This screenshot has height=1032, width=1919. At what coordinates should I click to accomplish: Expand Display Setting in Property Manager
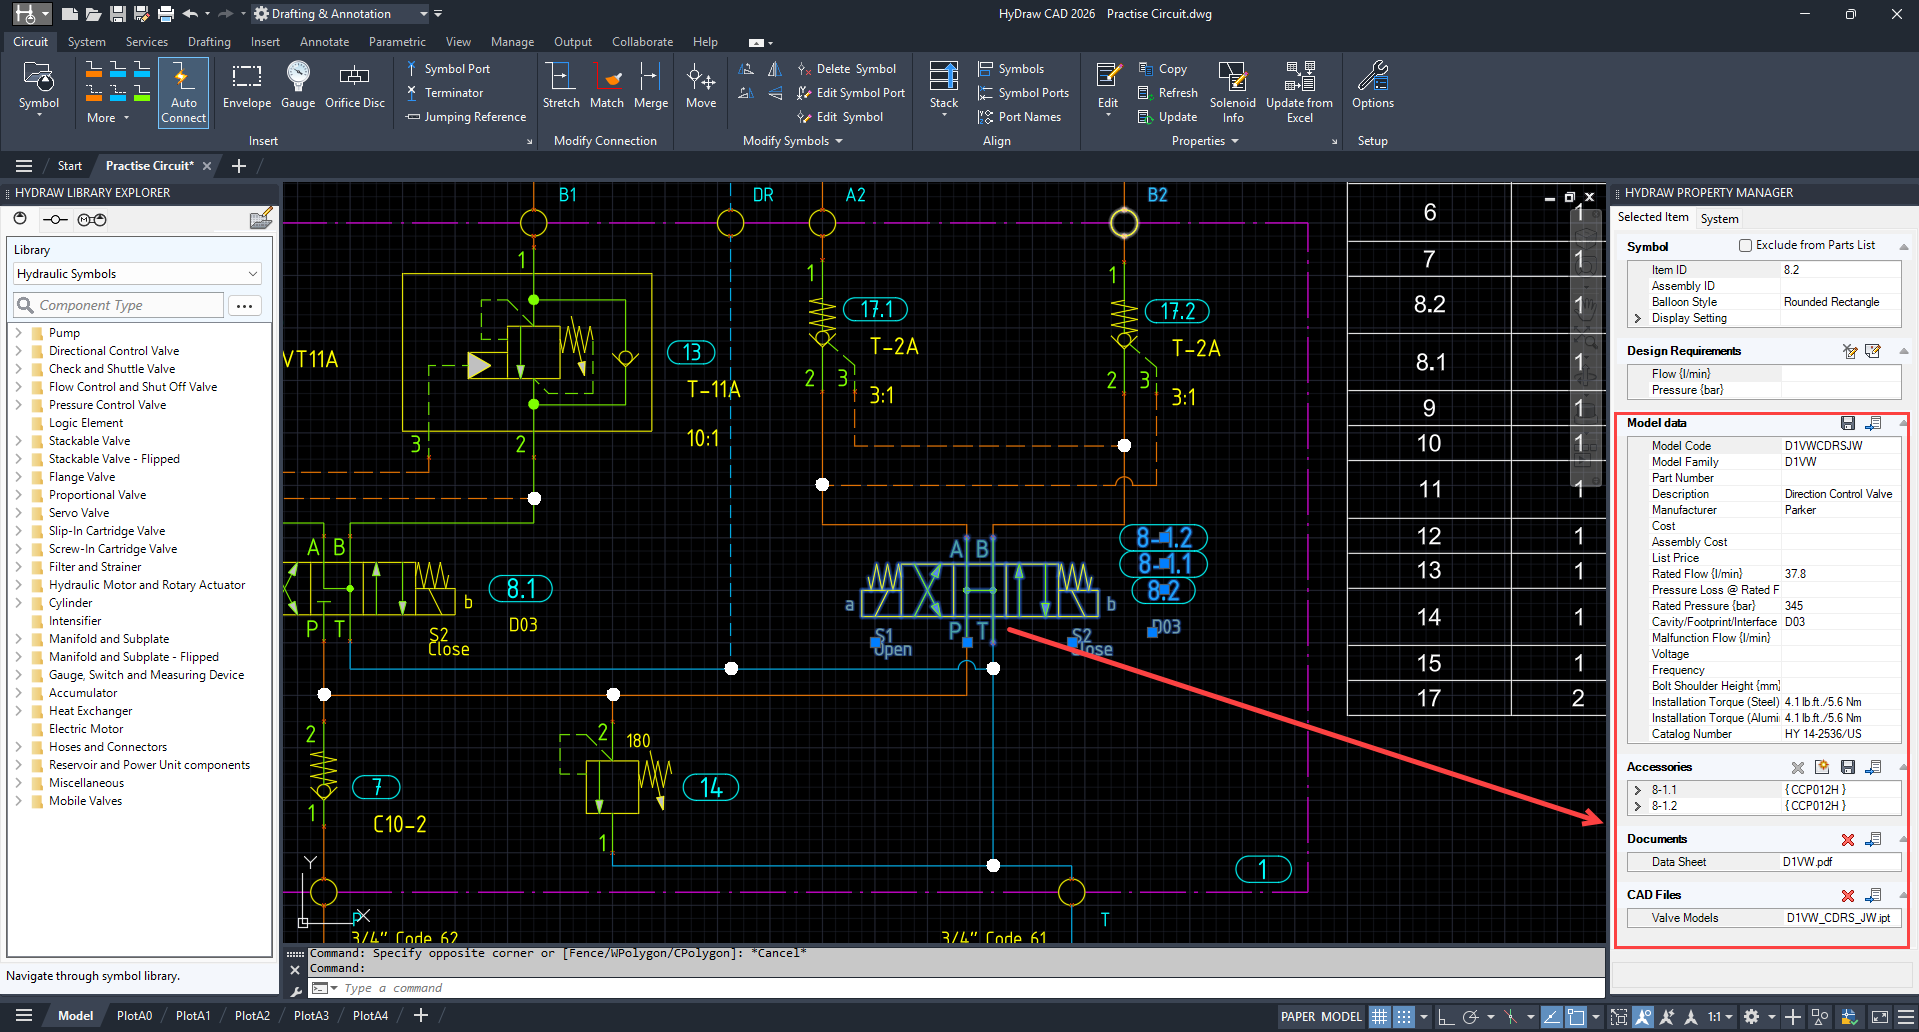click(x=1638, y=318)
